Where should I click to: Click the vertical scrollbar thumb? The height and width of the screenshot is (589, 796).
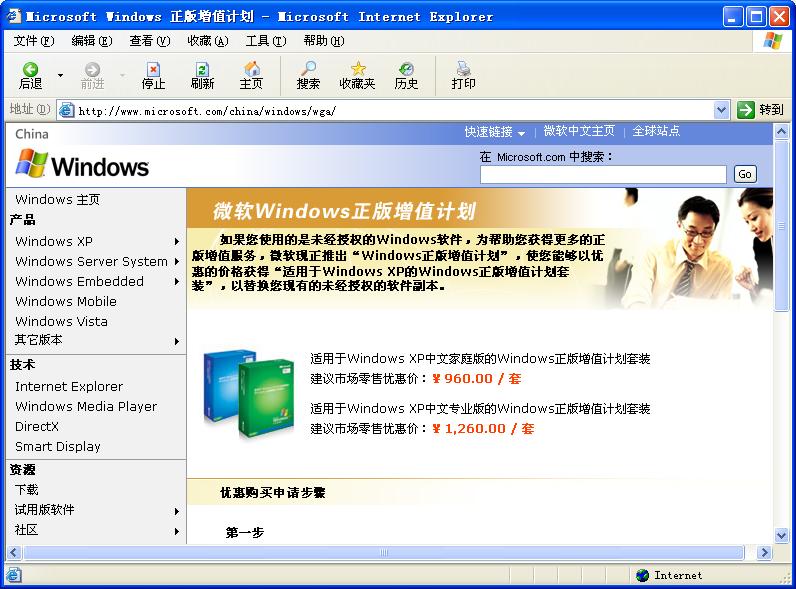781,226
